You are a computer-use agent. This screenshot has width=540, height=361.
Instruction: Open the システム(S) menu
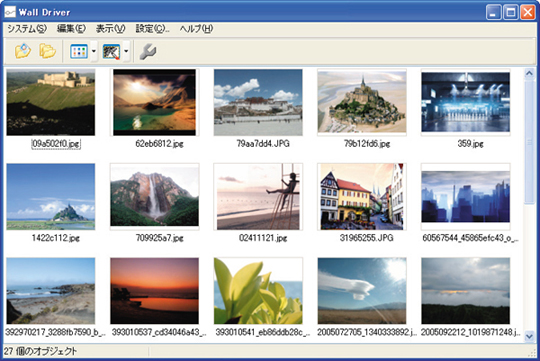point(27,29)
